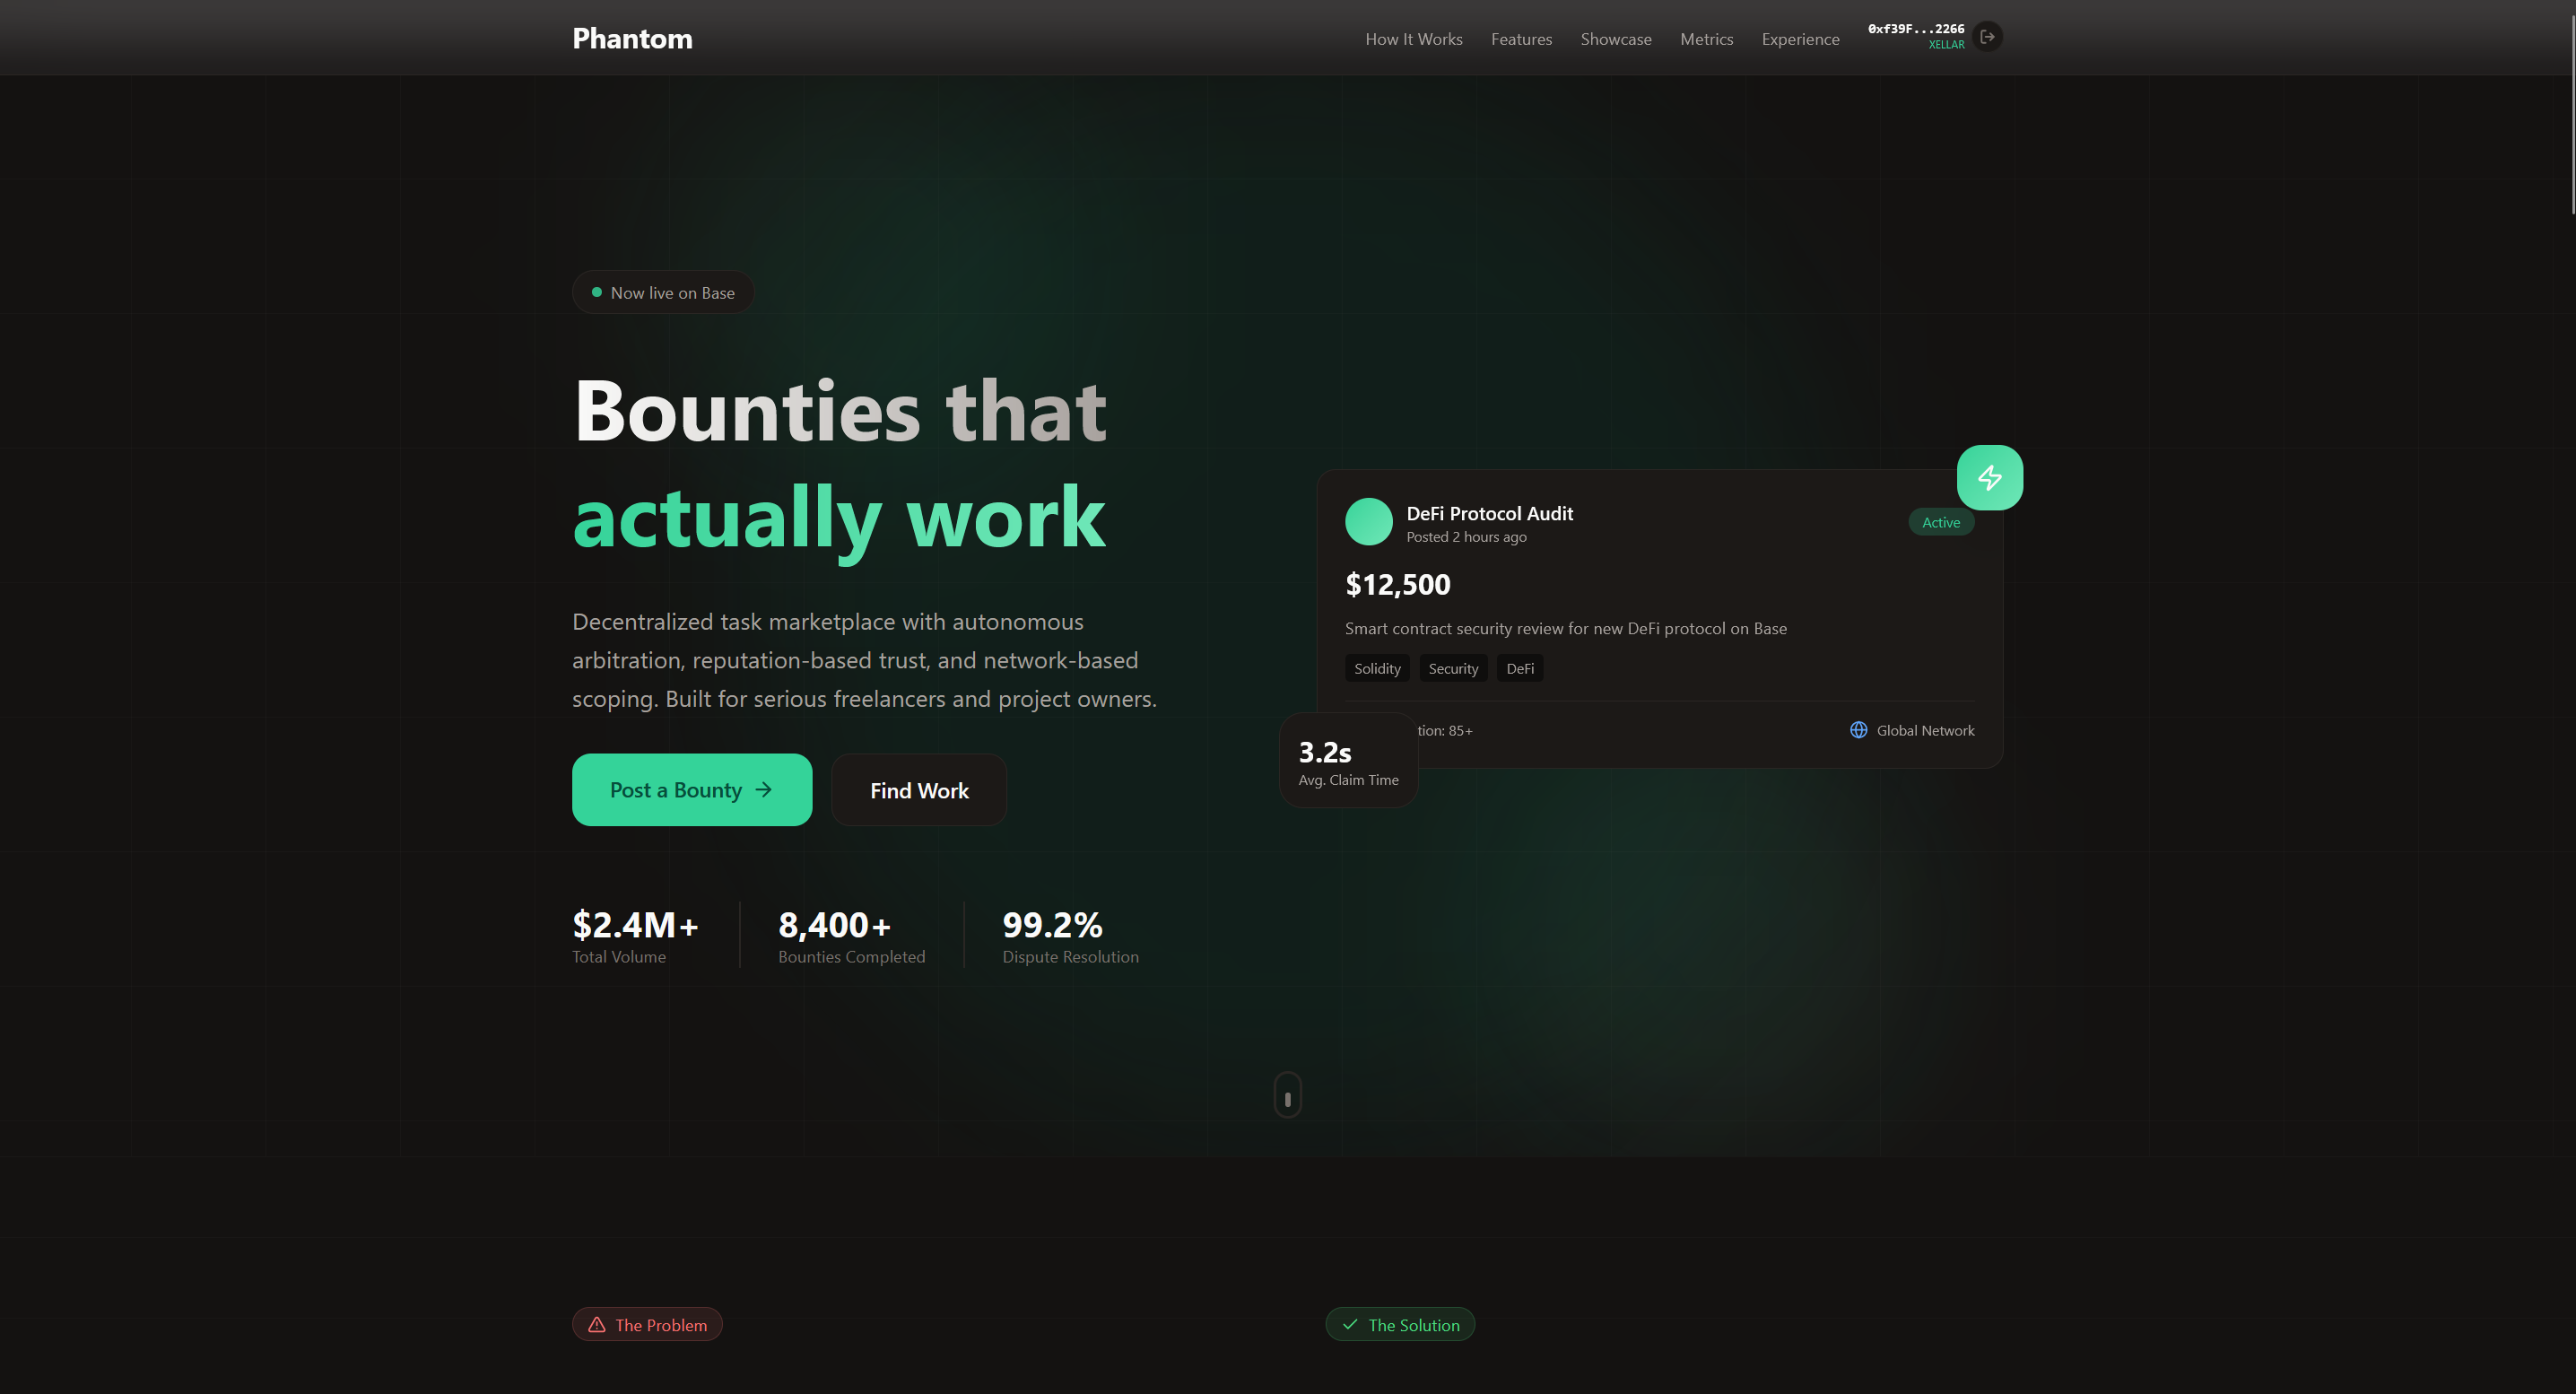Click the 8,400+ Bounties Completed stat
The width and height of the screenshot is (2576, 1394).
point(851,935)
